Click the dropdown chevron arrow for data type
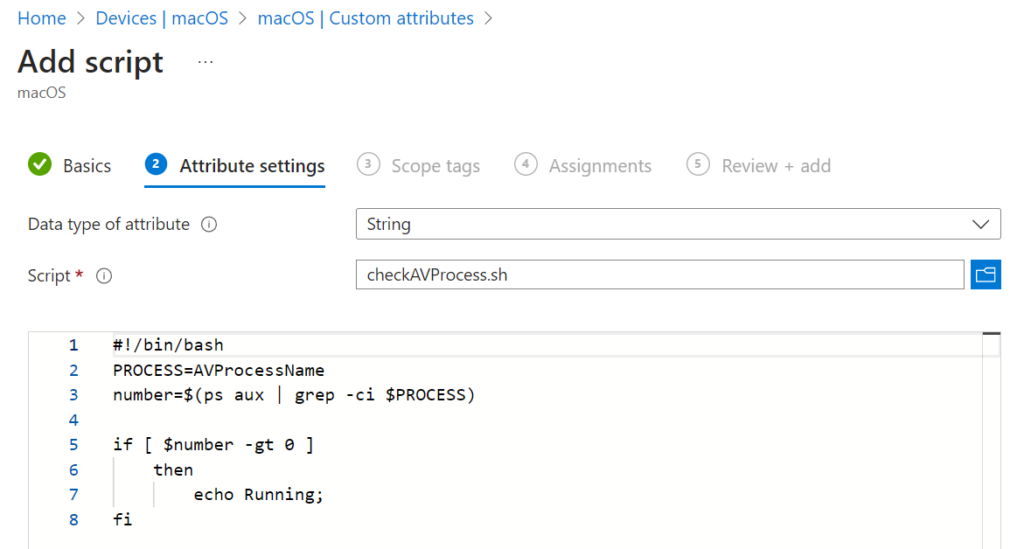This screenshot has width=1024, height=549. (980, 225)
